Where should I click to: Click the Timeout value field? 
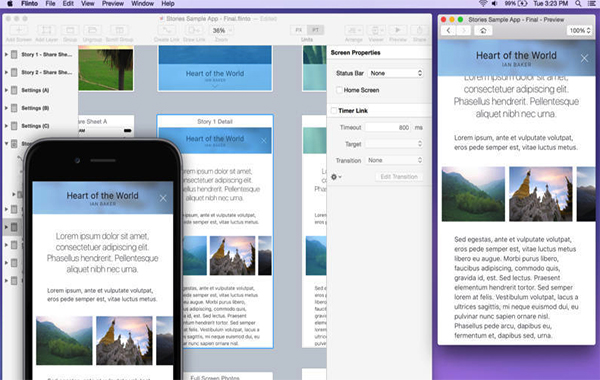[x=388, y=127]
